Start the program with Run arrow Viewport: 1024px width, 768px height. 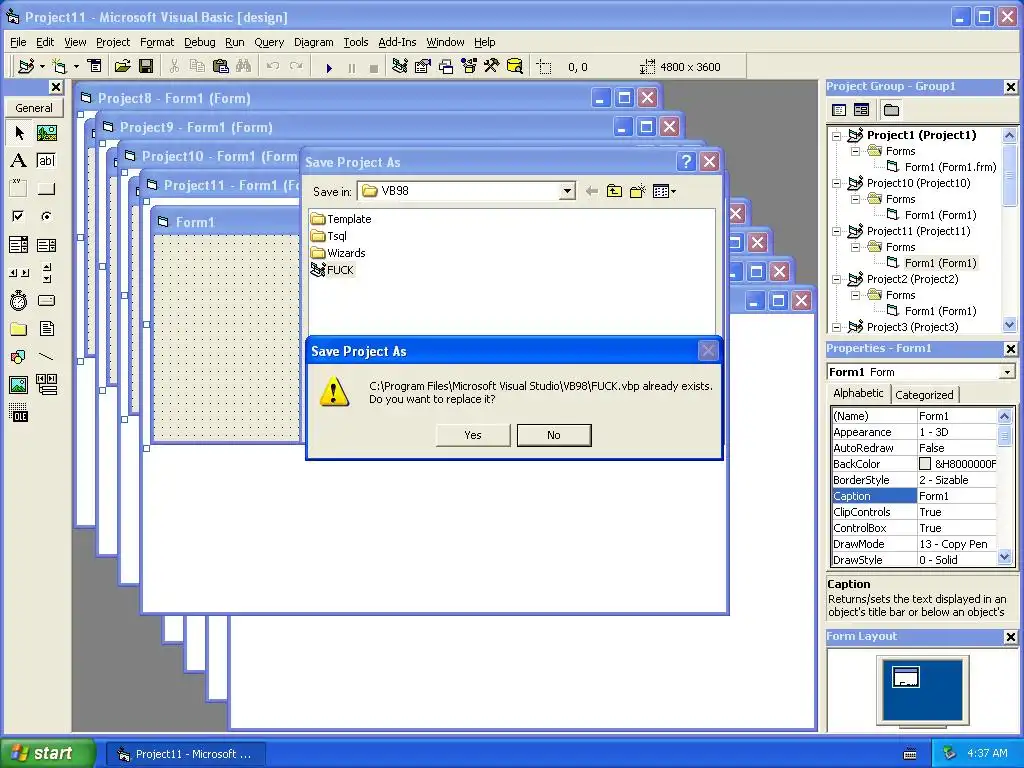point(329,67)
